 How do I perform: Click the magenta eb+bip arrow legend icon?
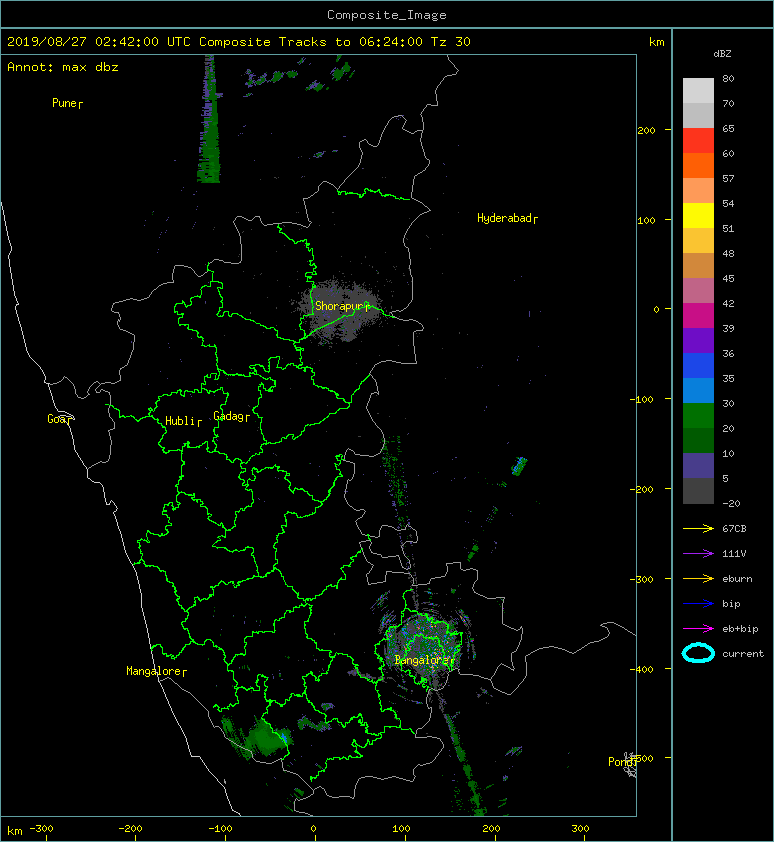click(x=698, y=629)
